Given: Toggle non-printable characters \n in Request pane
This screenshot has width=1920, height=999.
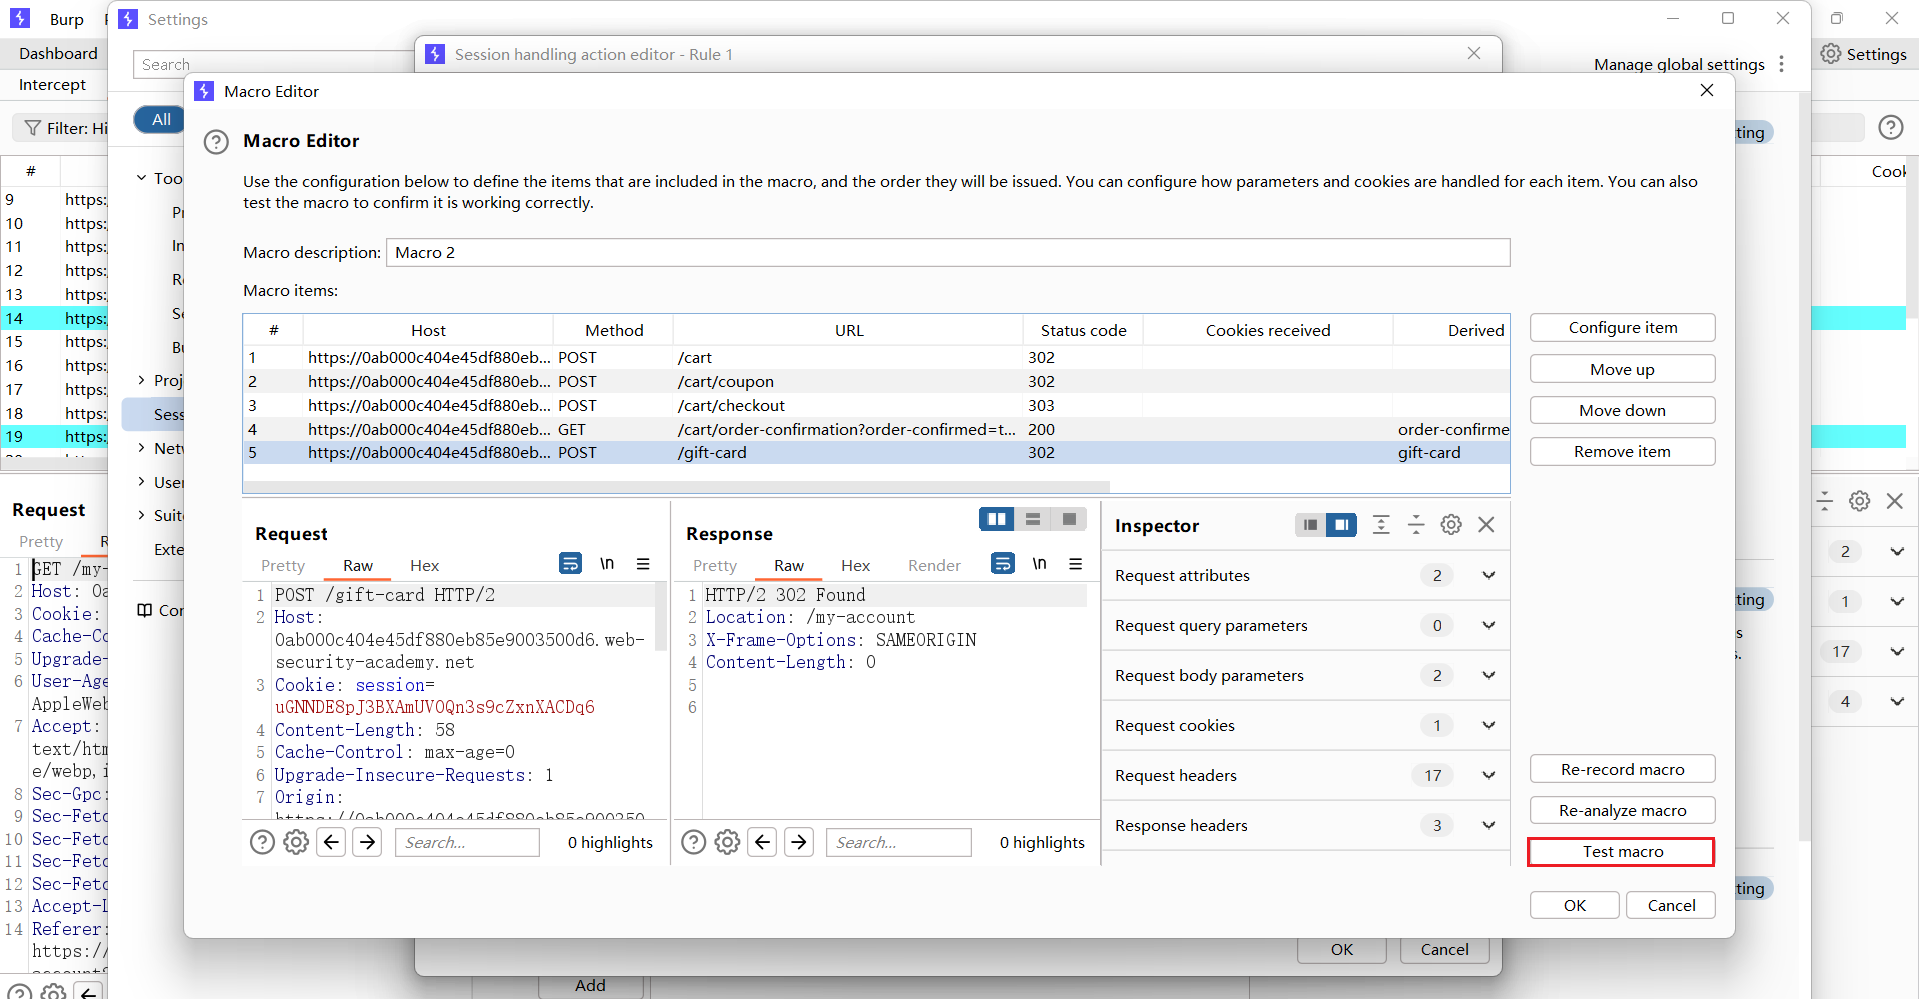Looking at the screenshot, I should coord(607,564).
